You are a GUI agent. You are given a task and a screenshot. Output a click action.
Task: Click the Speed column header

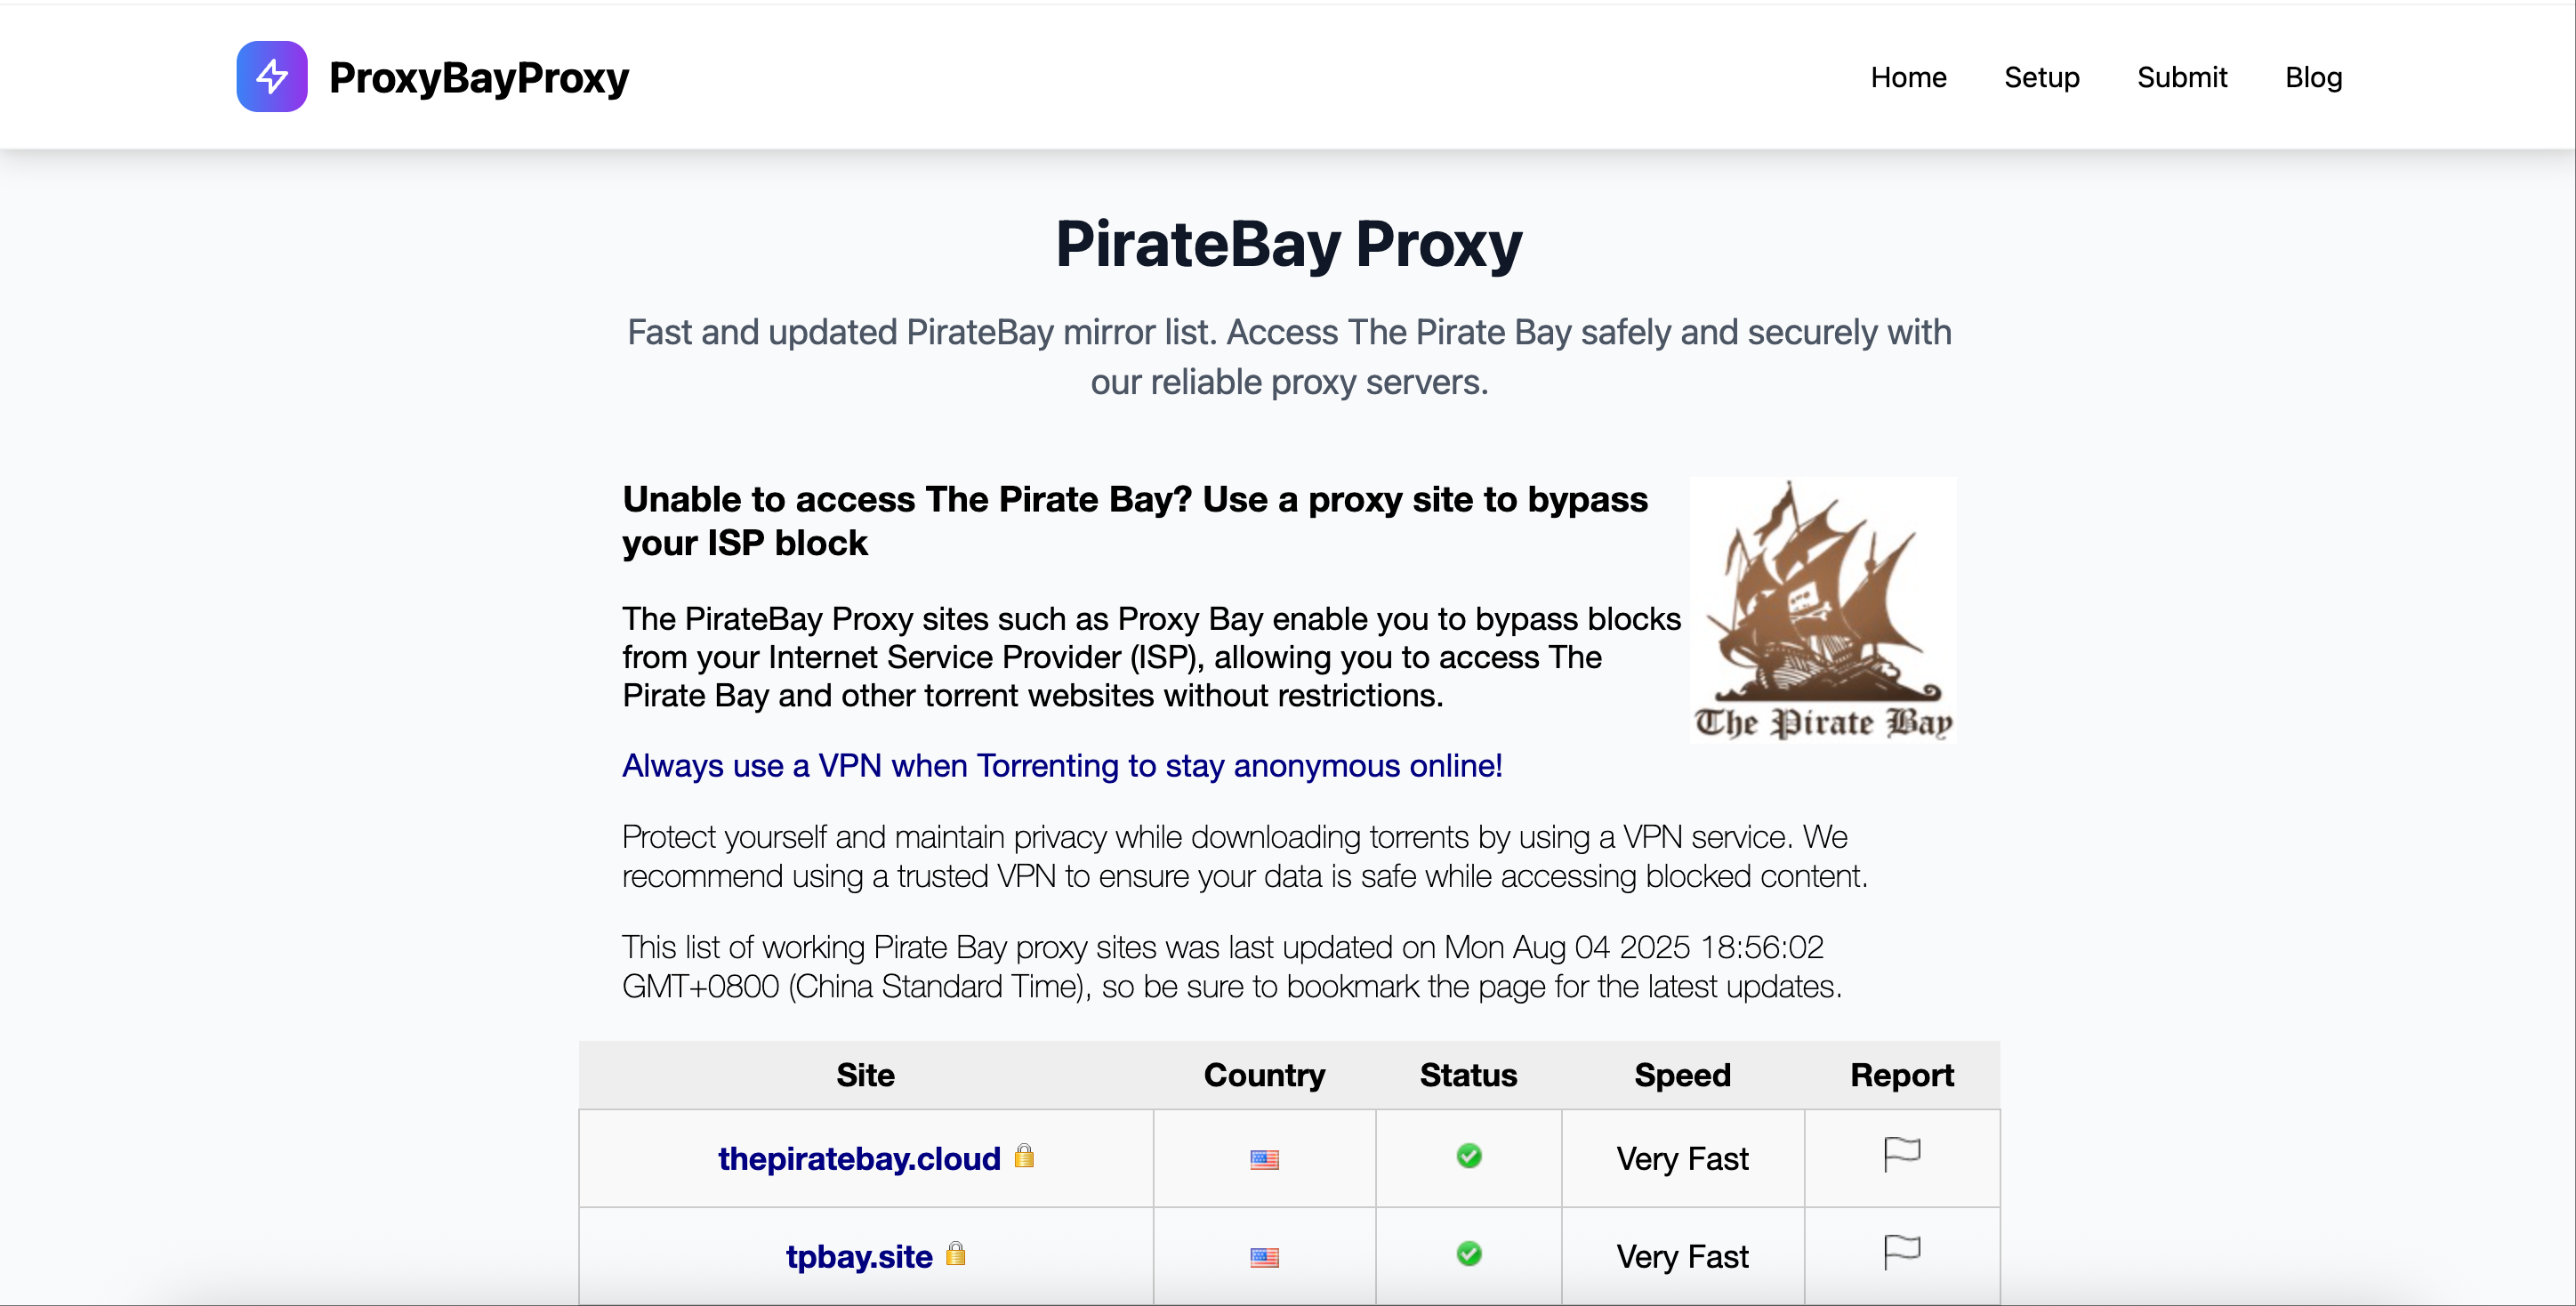coord(1682,1075)
